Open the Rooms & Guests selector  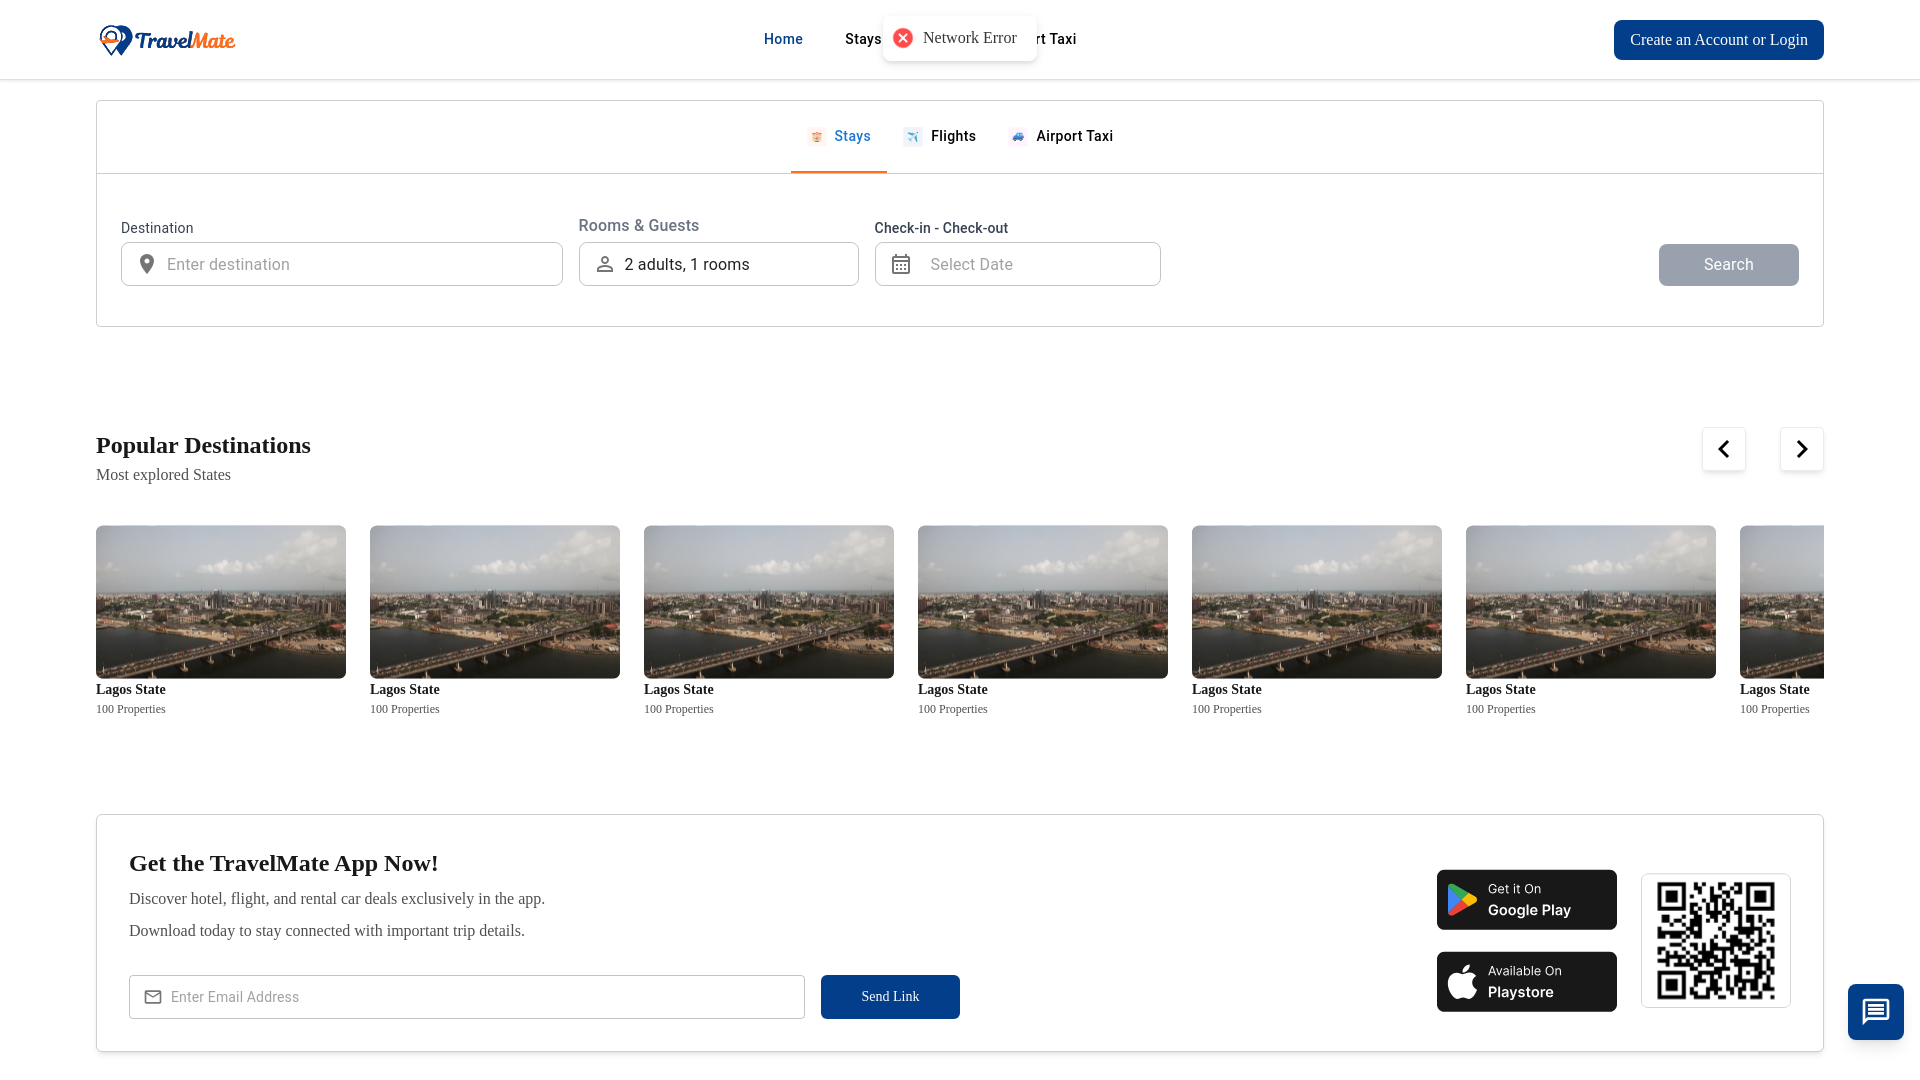719,264
